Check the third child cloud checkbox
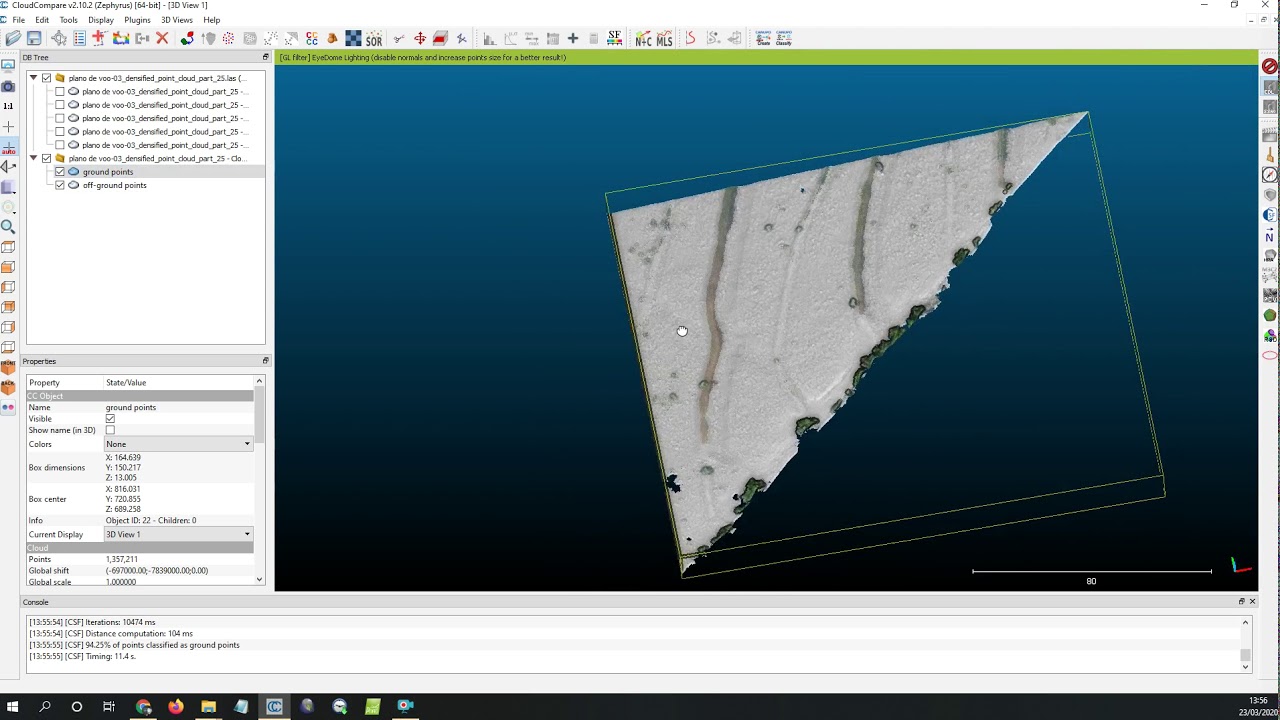This screenshot has height=720, width=1280. (60, 118)
